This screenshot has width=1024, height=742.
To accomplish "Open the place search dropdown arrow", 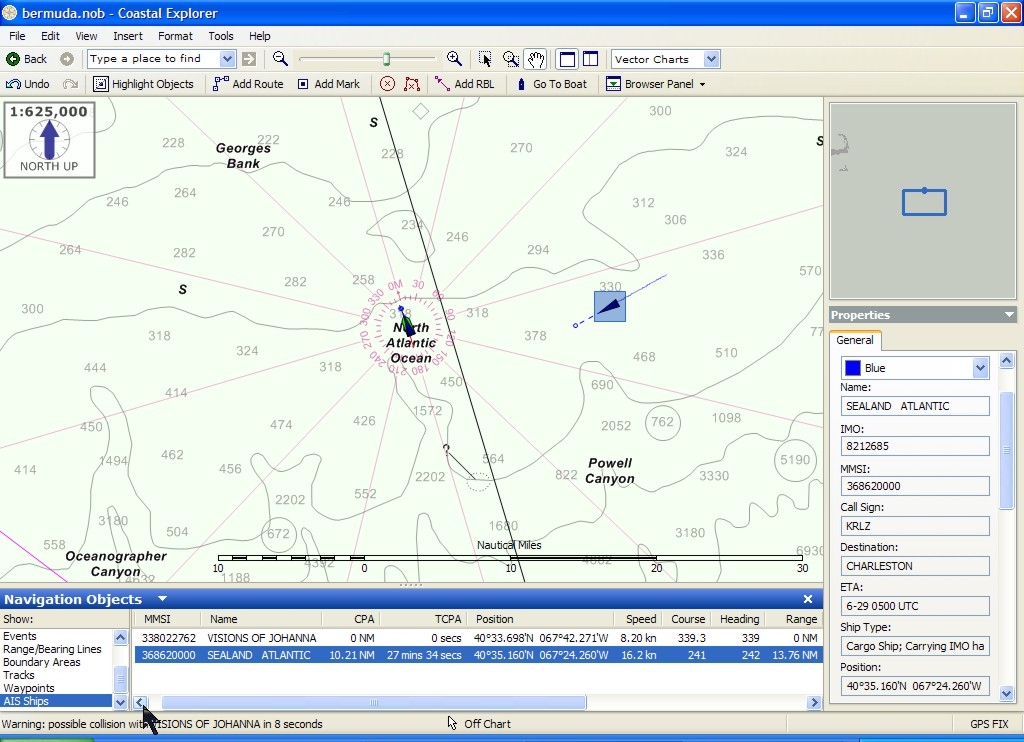I will tap(227, 59).
